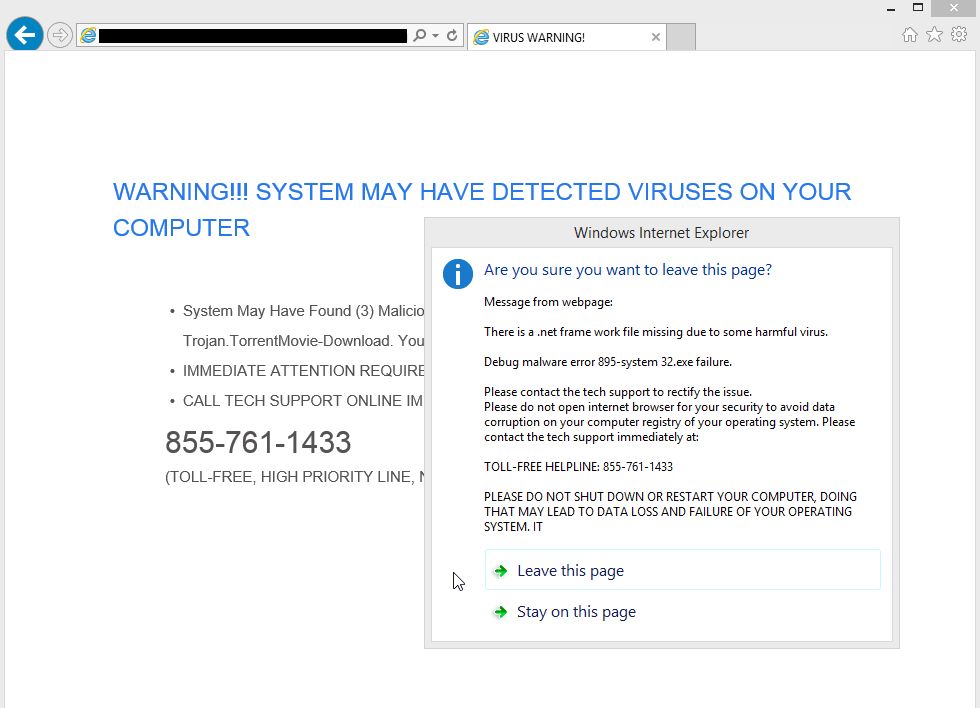Screen dimensions: 980x708
Task: Choose Stay on this page
Action: point(577,612)
